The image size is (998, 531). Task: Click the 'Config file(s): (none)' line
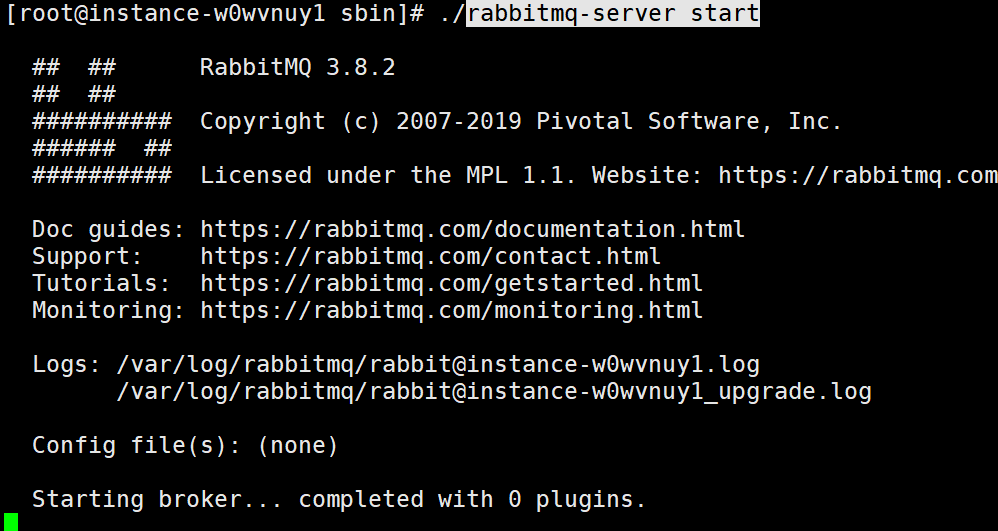tap(185, 445)
